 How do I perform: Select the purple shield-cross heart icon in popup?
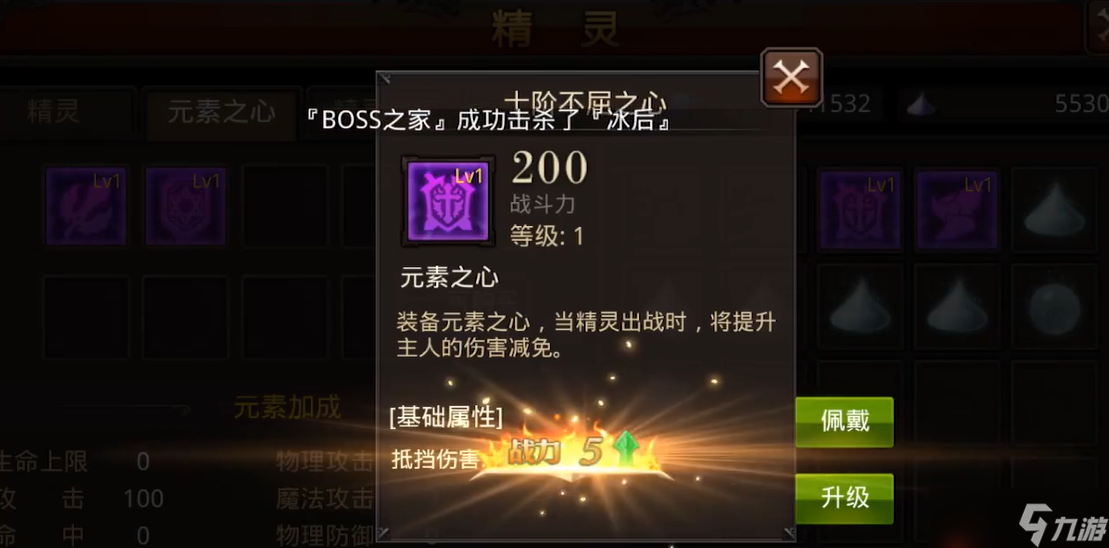click(x=447, y=202)
